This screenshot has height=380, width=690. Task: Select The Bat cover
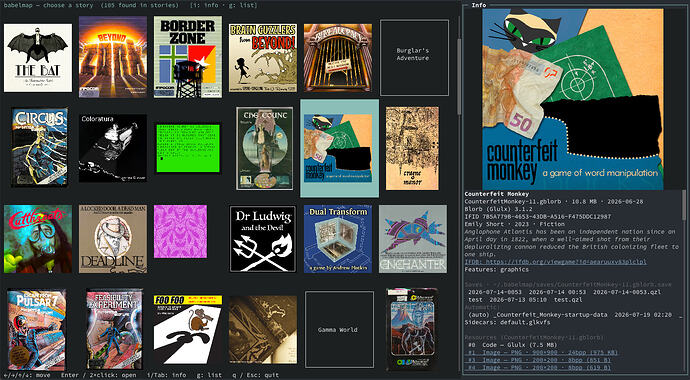[38, 58]
